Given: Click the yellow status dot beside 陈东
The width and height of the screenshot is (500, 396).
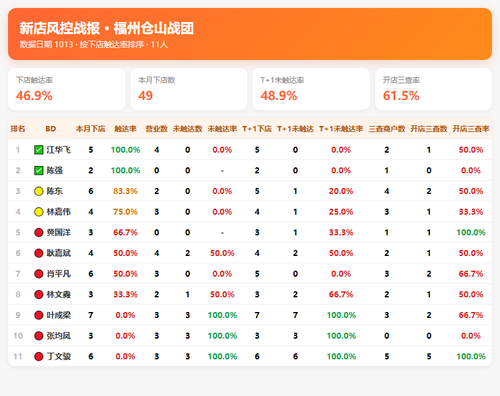Looking at the screenshot, I should point(39,191).
